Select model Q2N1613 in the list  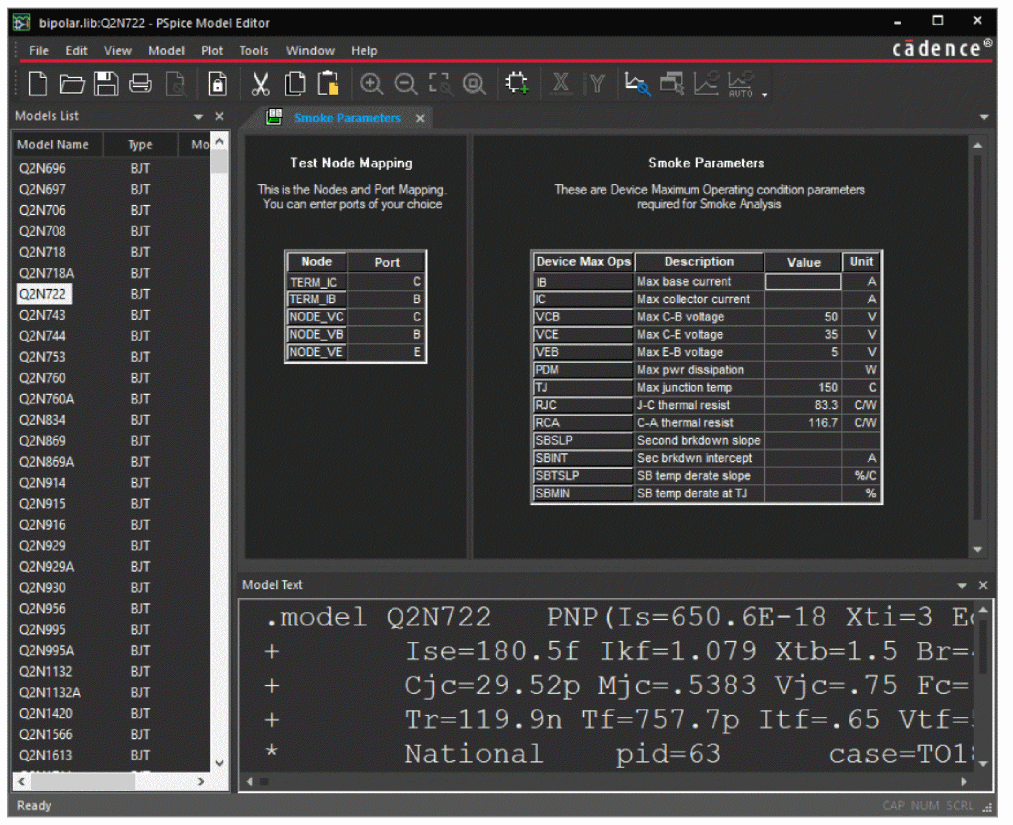(45, 755)
